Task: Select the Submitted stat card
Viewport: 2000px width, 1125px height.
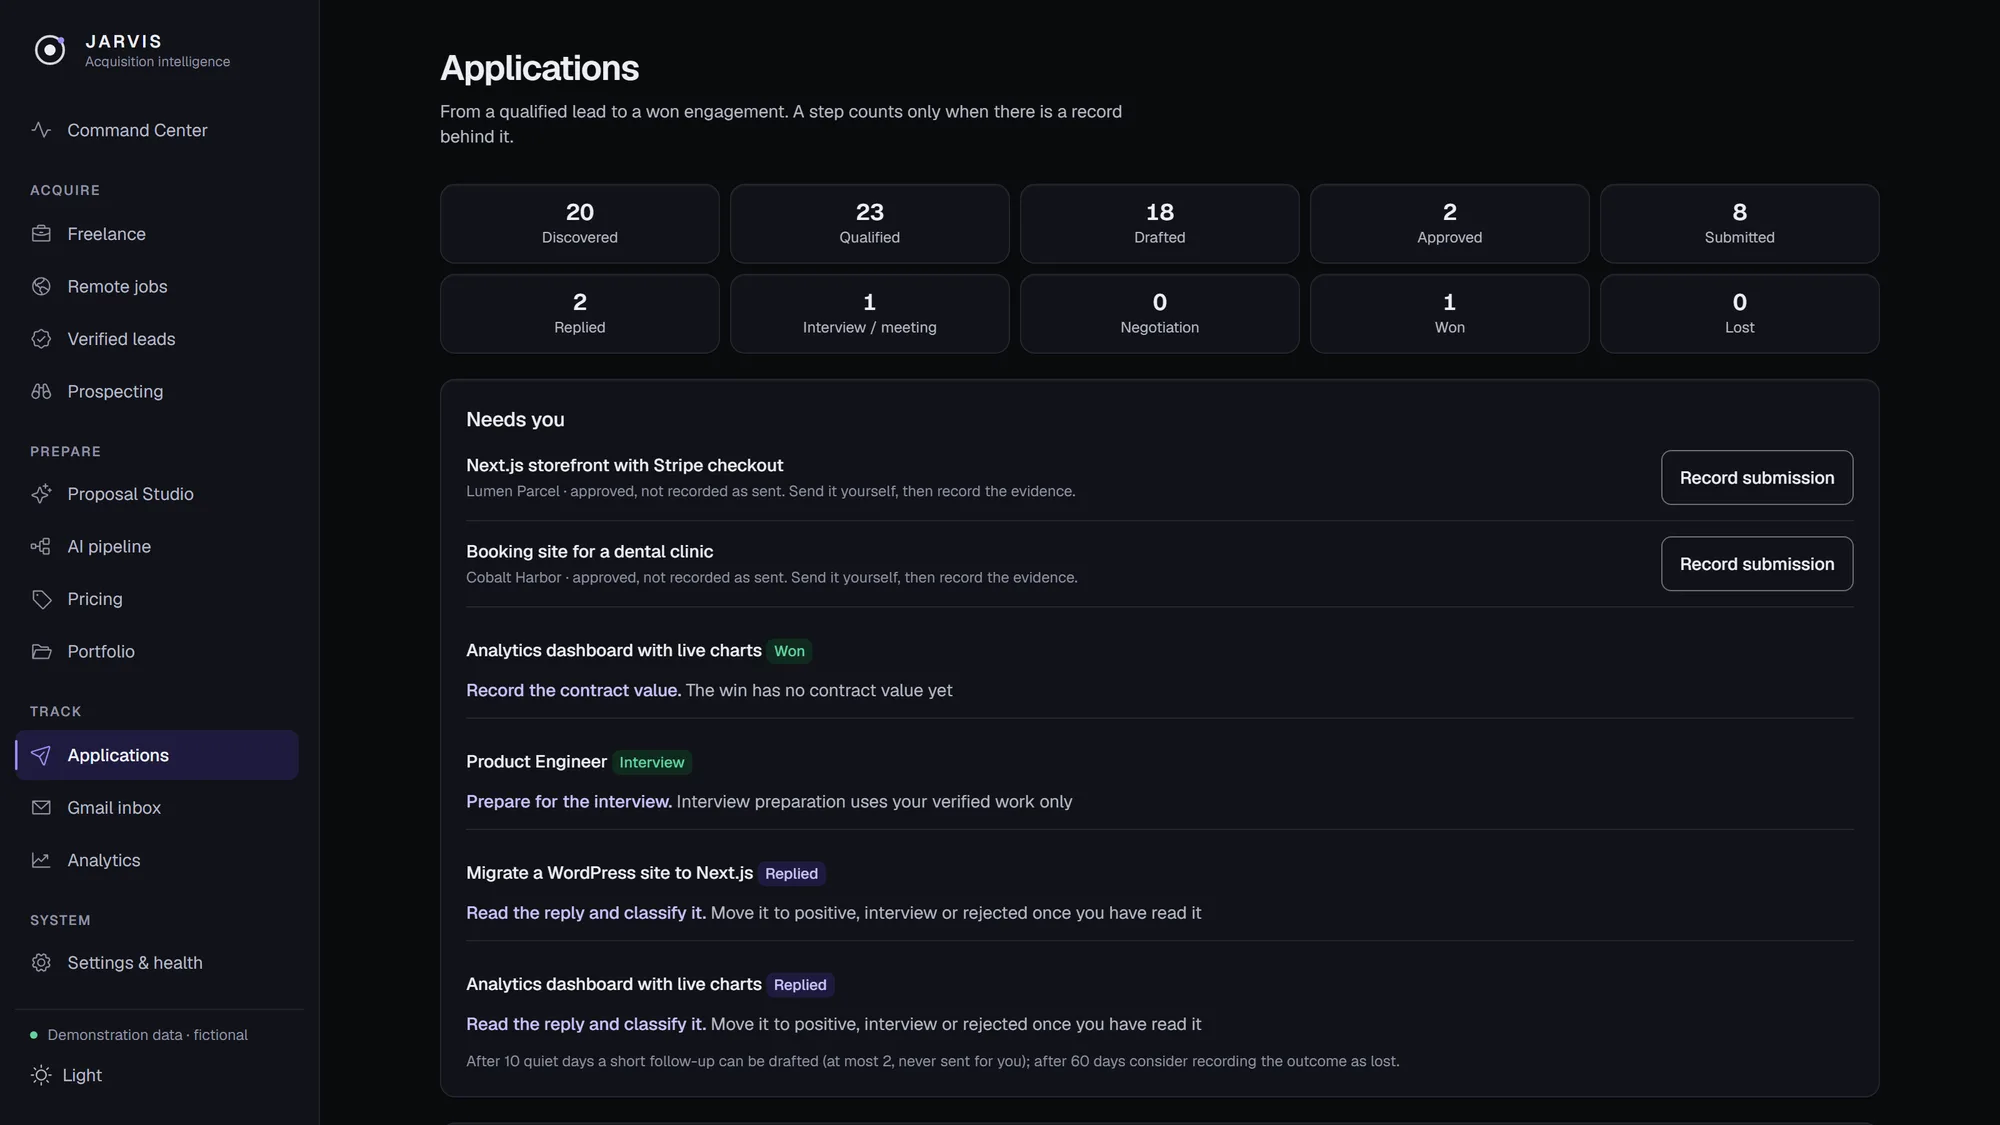Action: pos(1740,224)
